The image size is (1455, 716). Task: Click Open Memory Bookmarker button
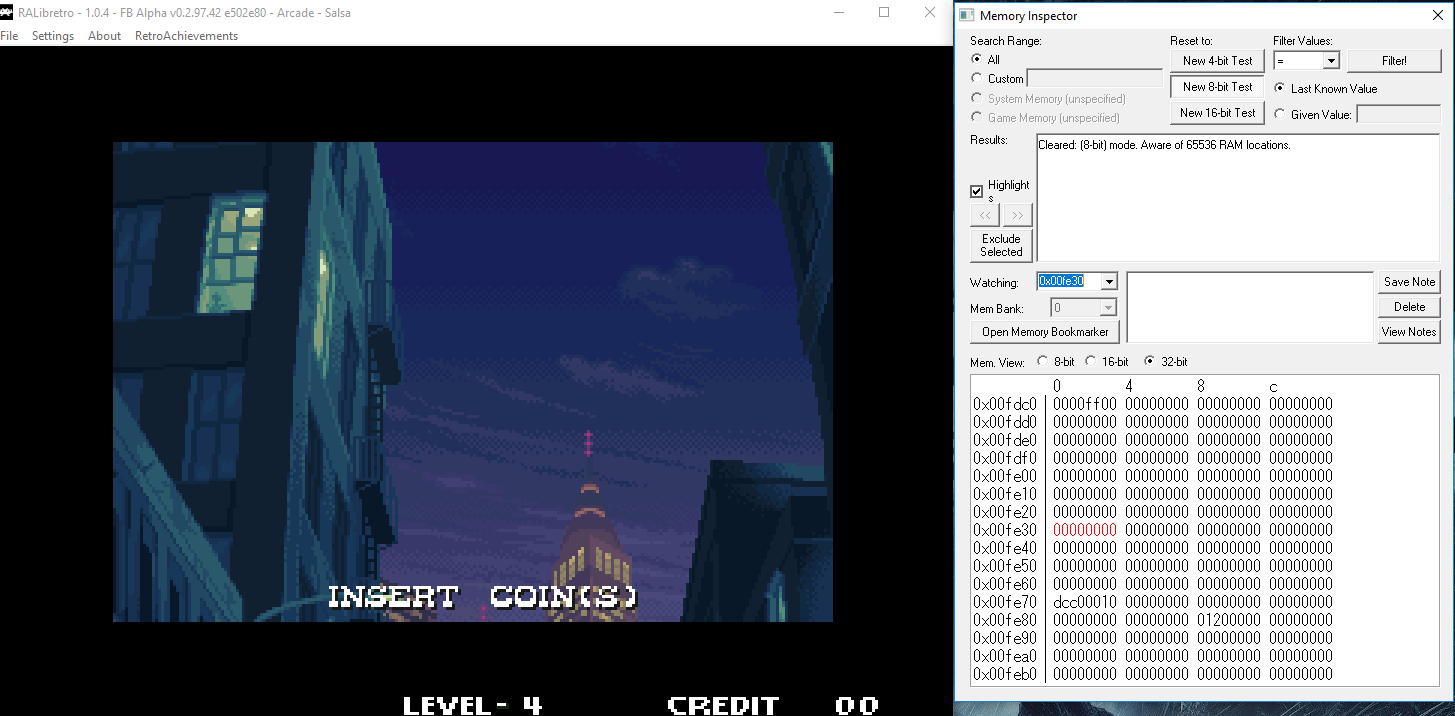click(x=1045, y=332)
